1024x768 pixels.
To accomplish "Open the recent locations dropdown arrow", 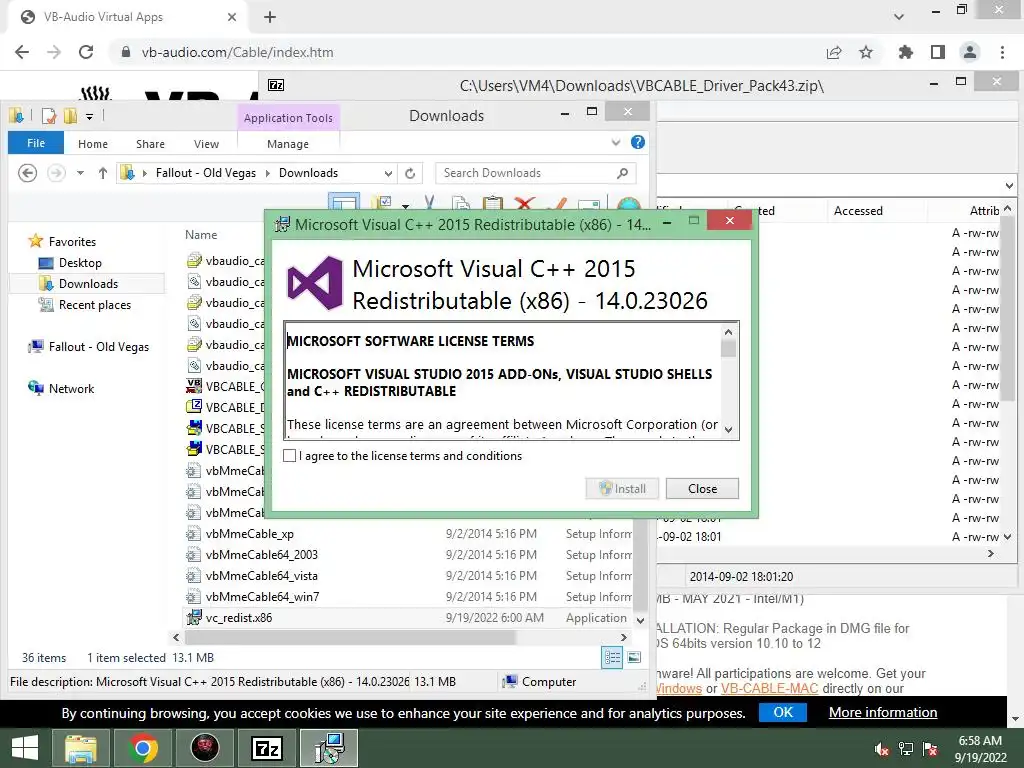I will (80, 173).
